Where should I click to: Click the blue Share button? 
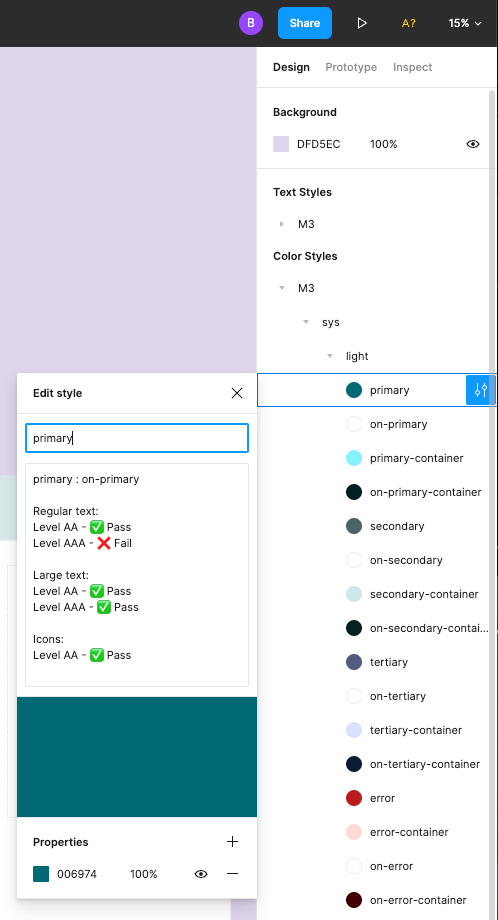tap(304, 23)
